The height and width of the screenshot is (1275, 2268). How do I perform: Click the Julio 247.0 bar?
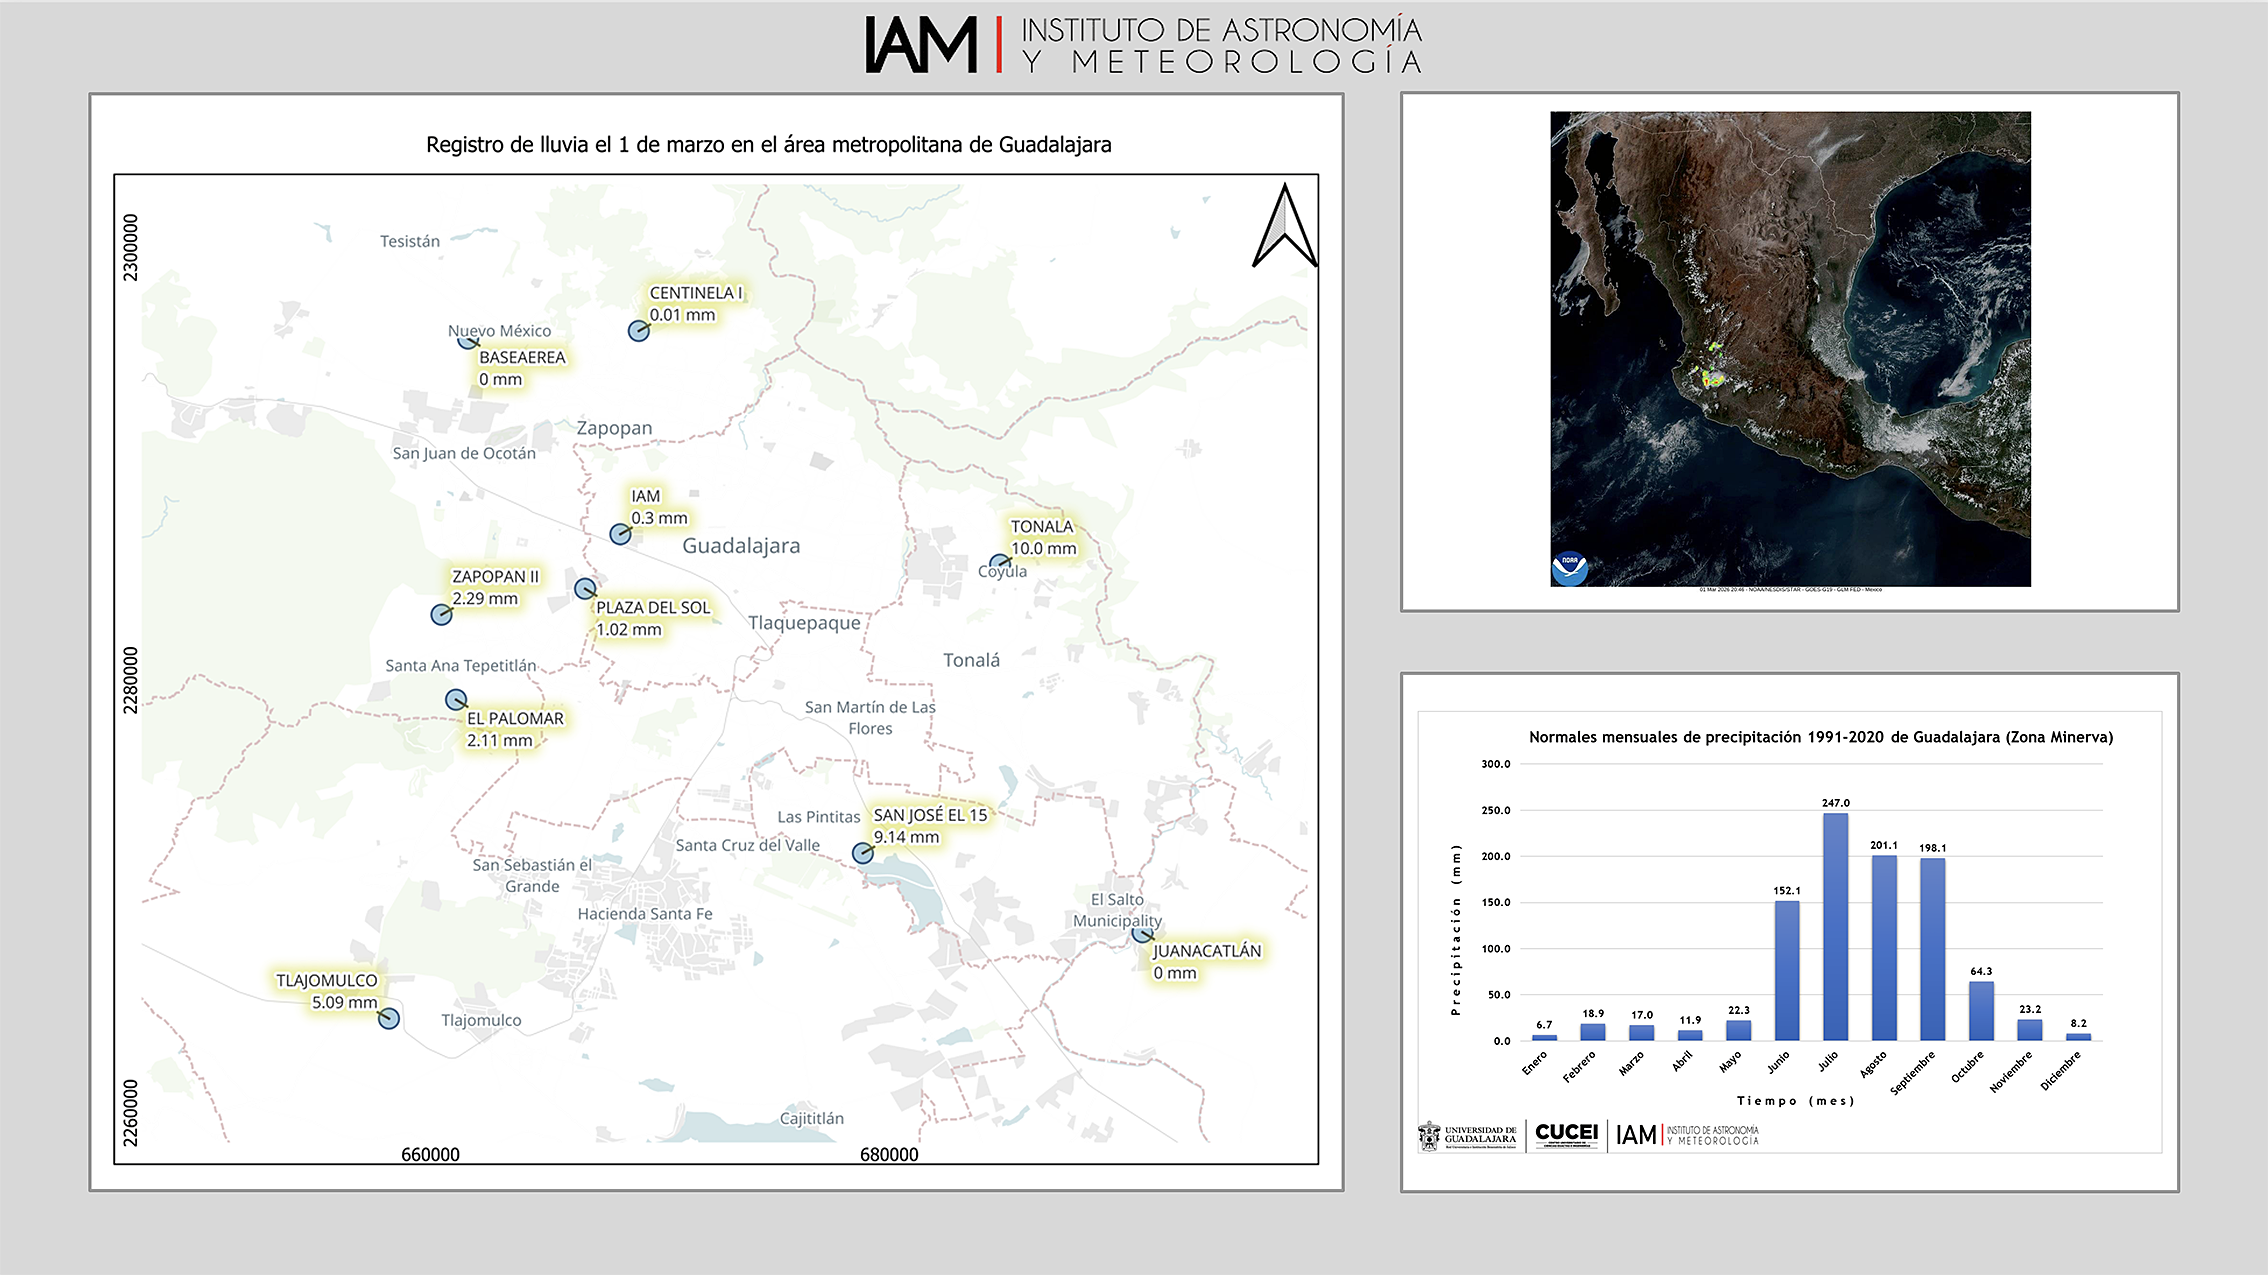coord(1835,927)
